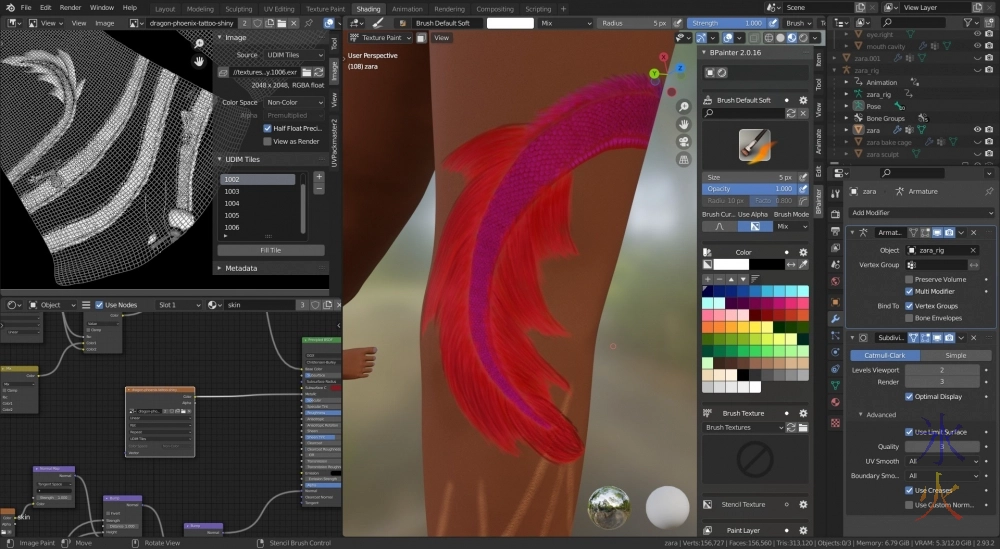Open the Modifier properties wrench tab
This screenshot has height=549, width=1000.
click(835, 318)
